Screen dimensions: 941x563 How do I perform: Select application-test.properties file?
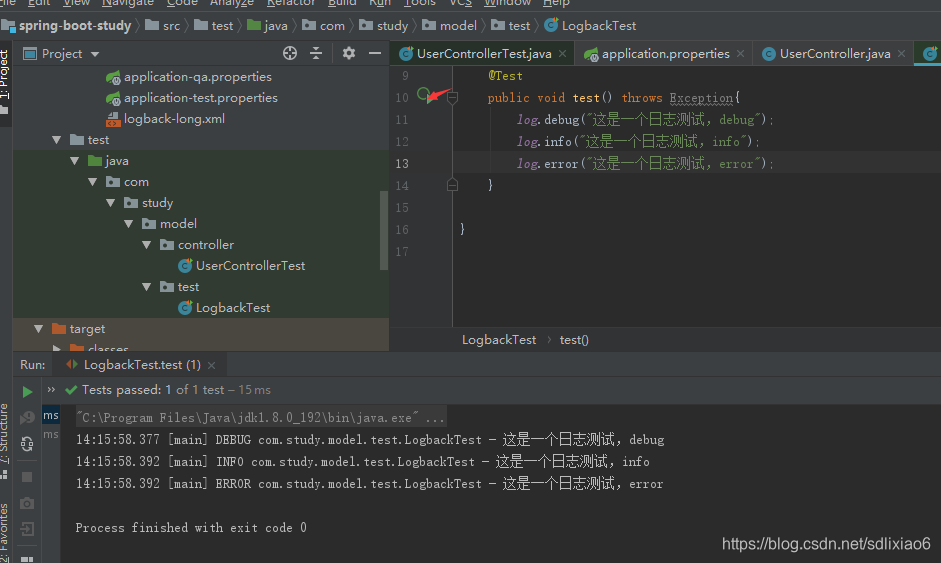coord(200,98)
